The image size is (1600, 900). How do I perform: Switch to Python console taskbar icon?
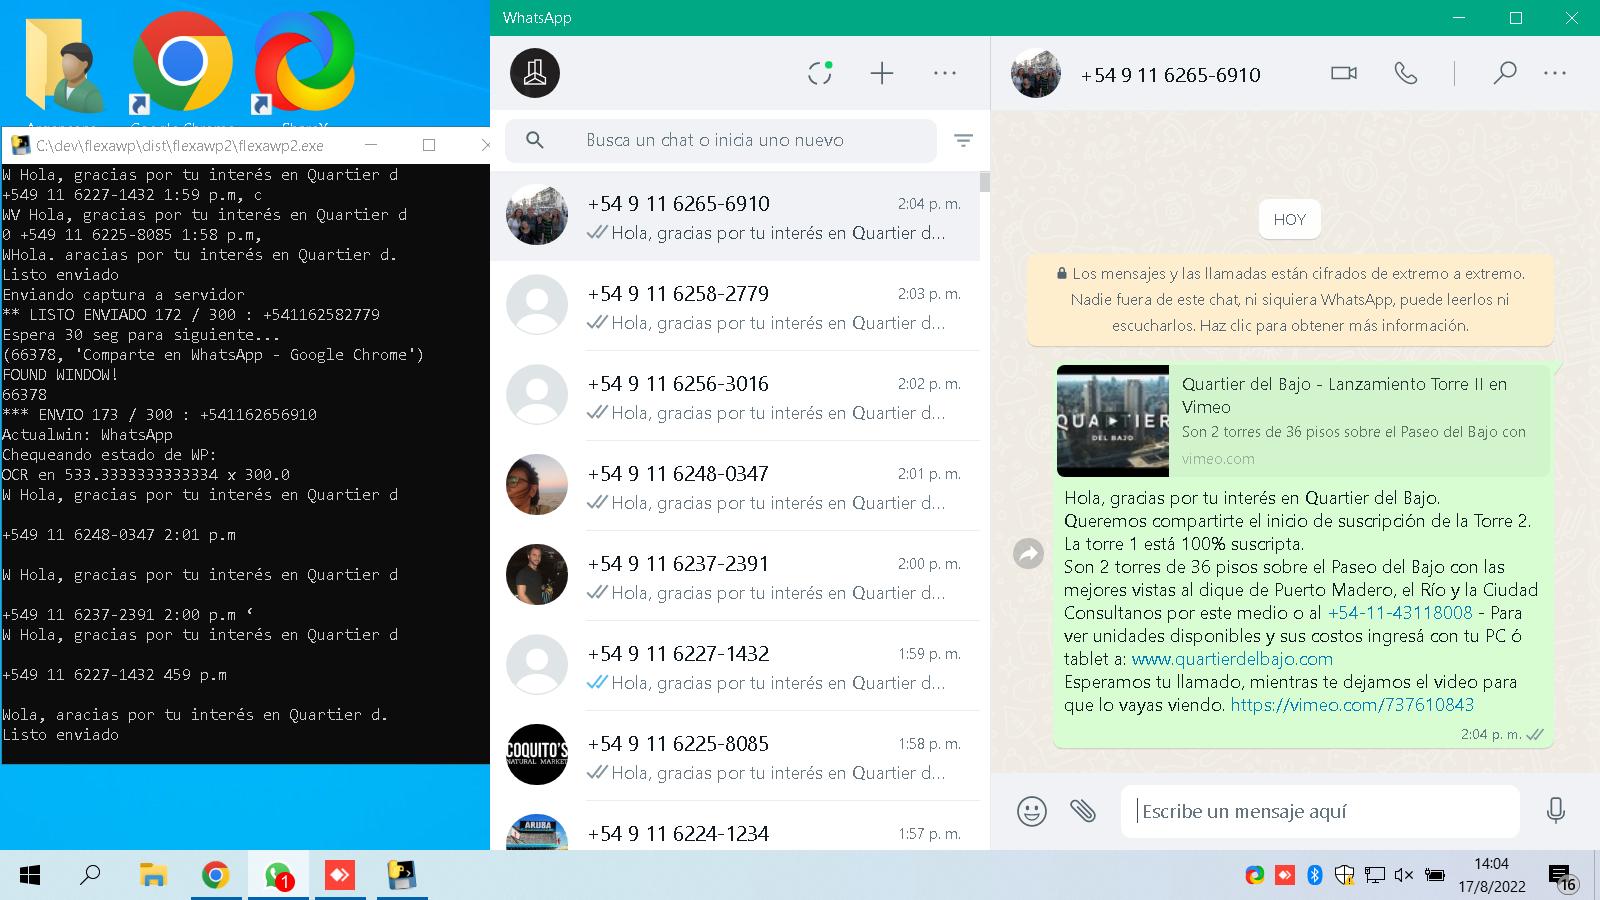pos(402,876)
